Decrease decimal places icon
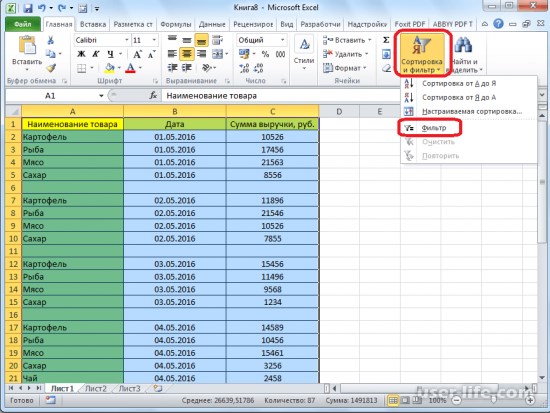Screen dimensions: 550x413 point(259,68)
